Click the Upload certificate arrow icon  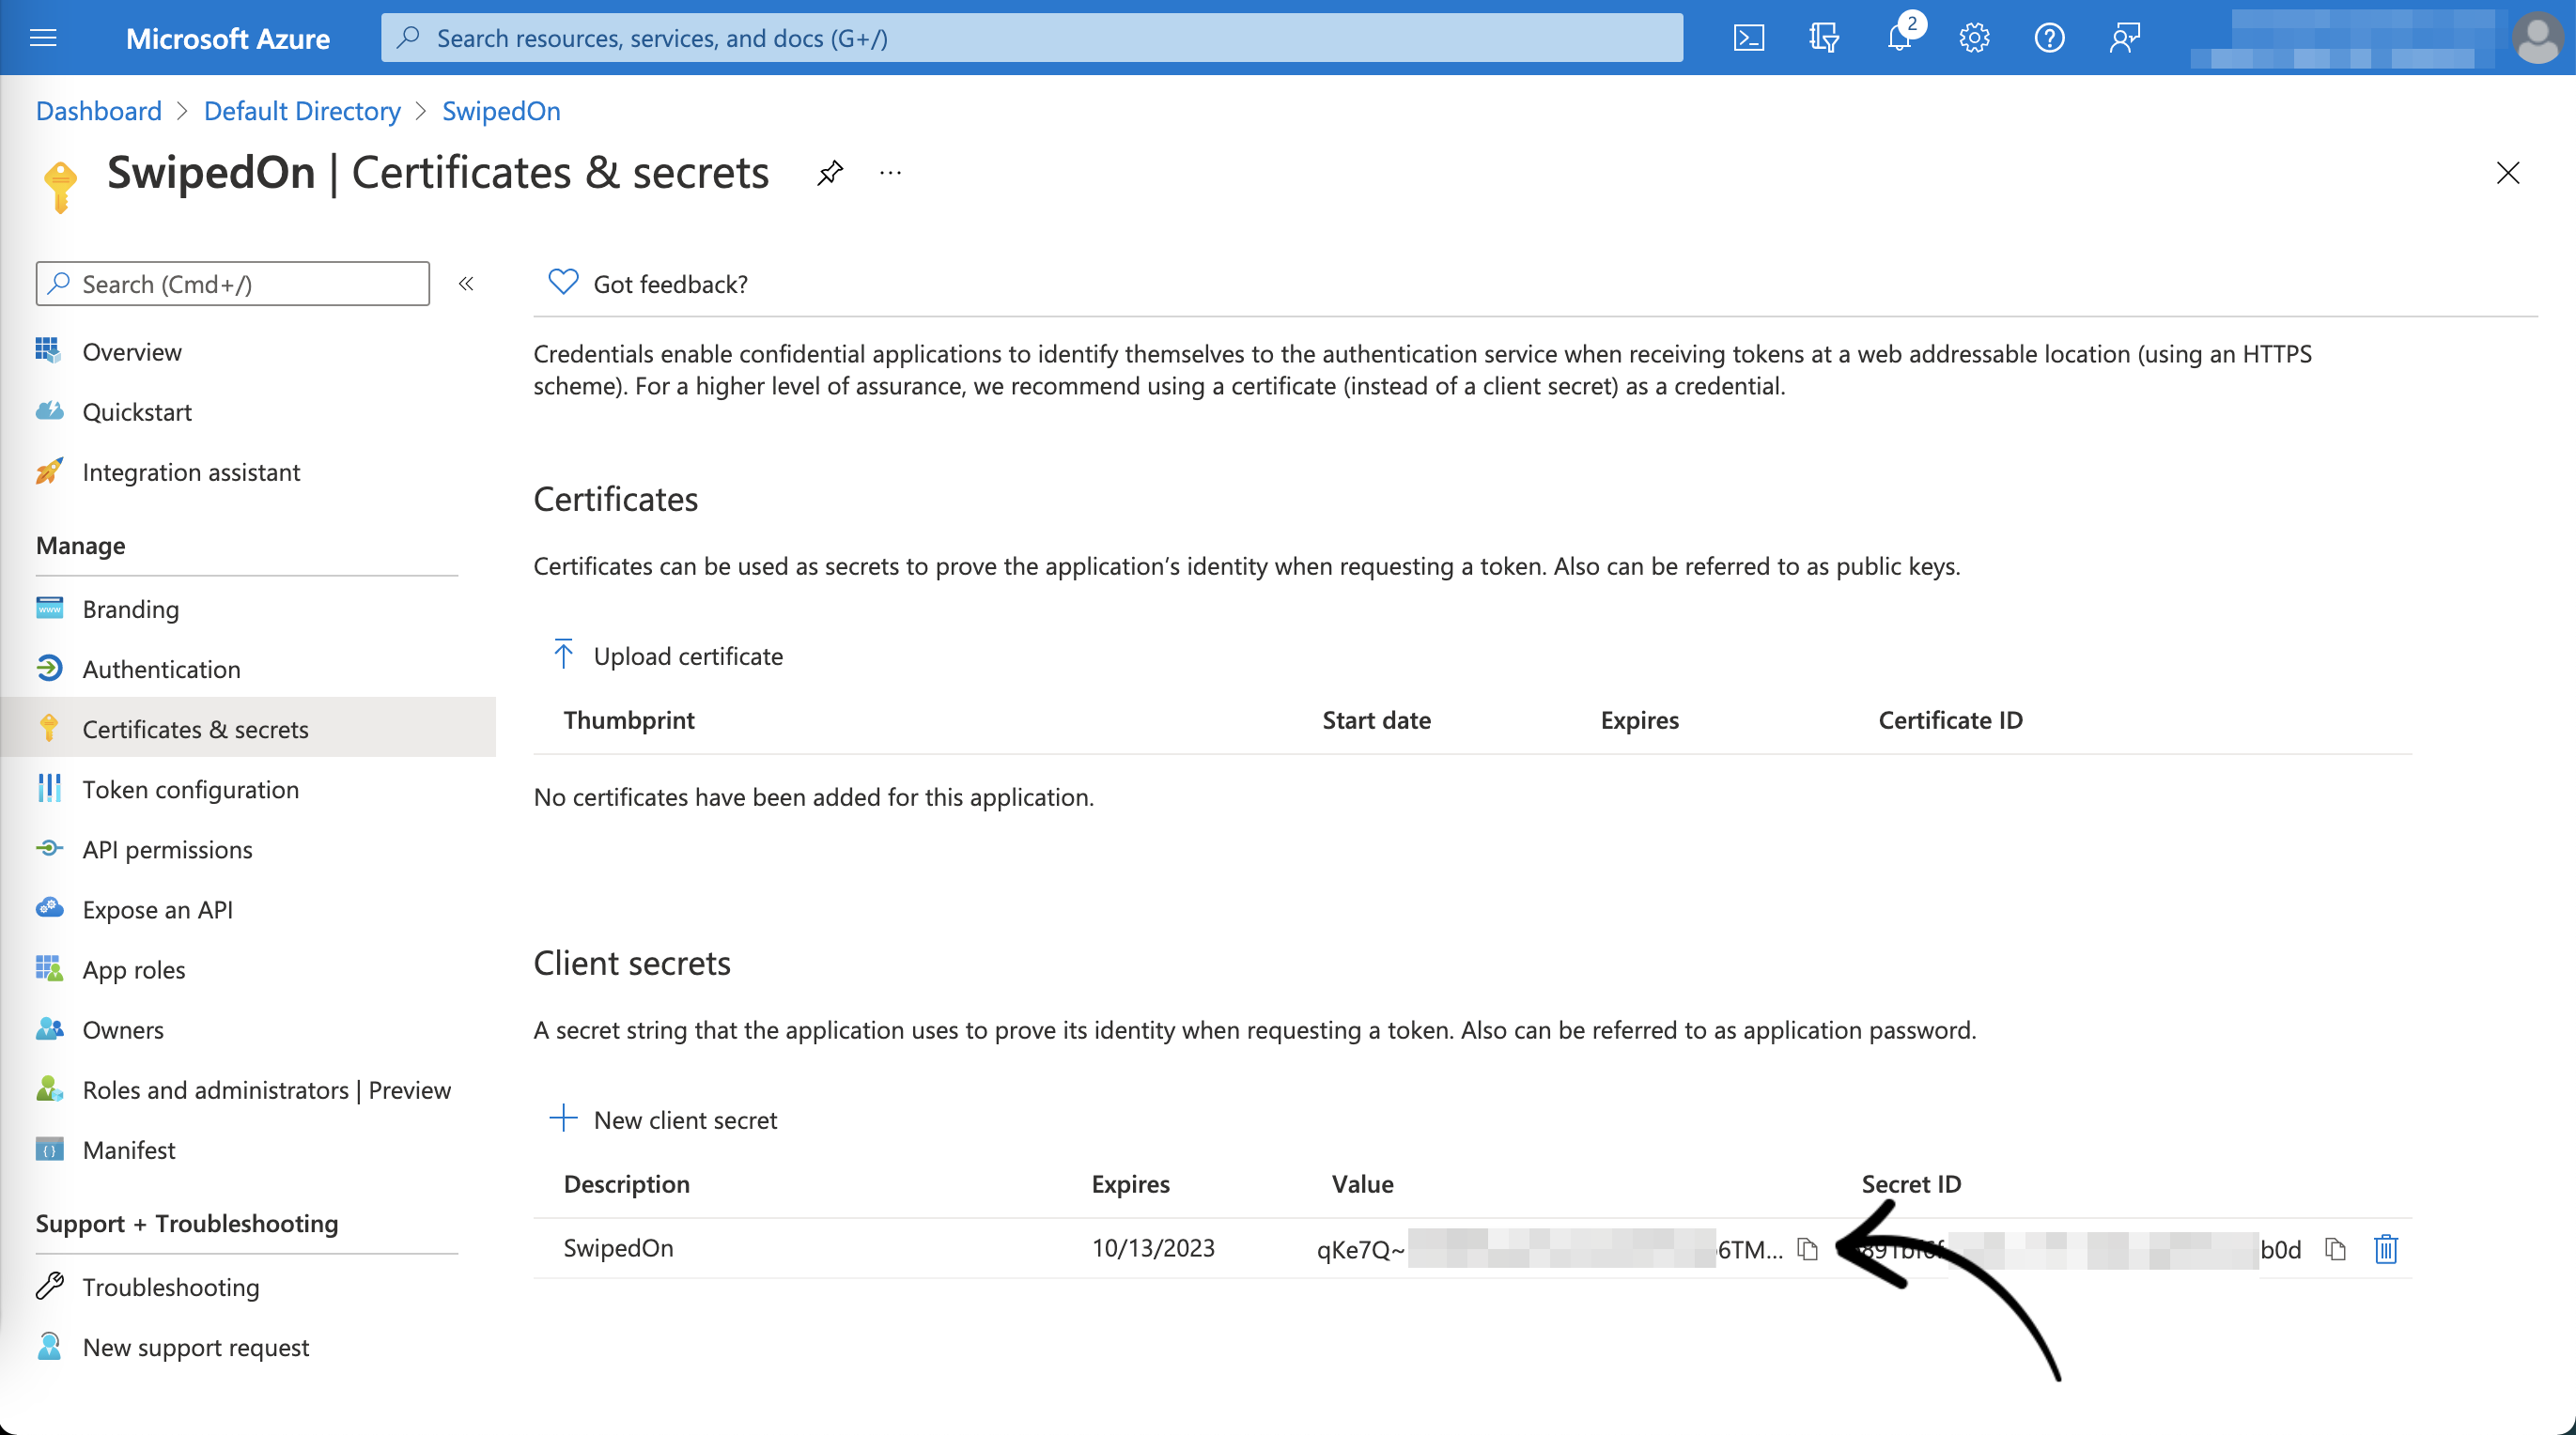click(563, 654)
